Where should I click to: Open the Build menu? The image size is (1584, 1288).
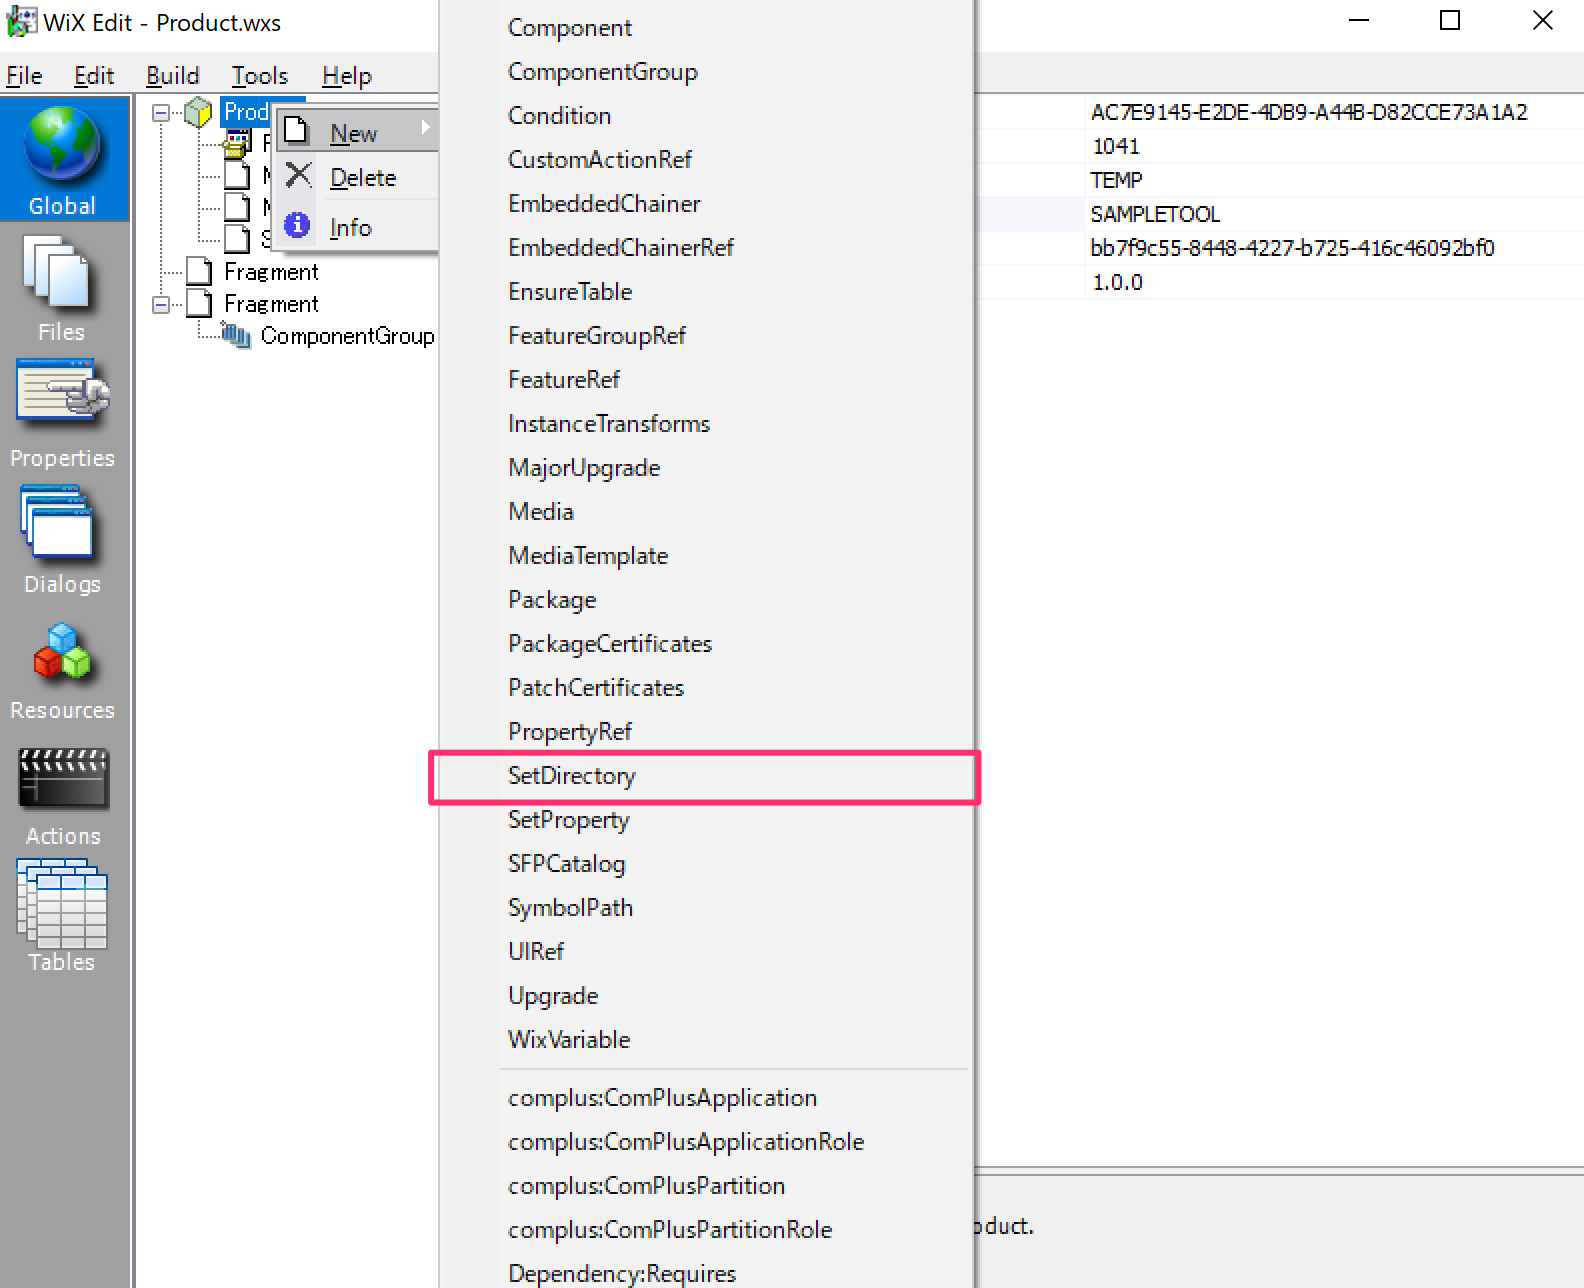coord(173,76)
